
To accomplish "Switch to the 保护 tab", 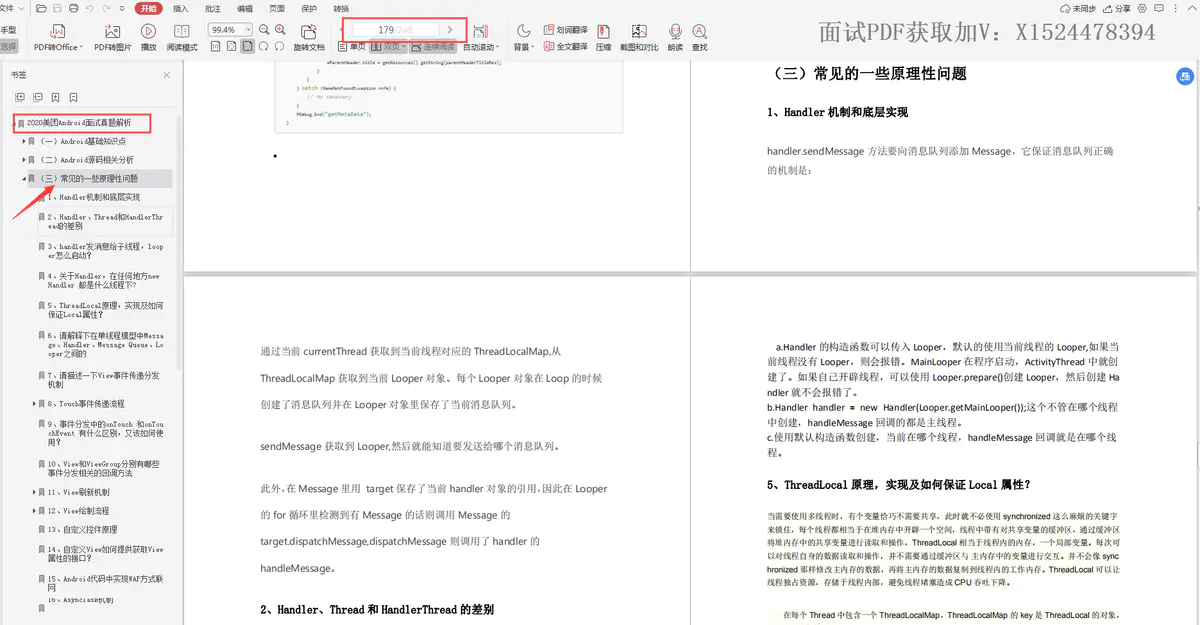I will (x=309, y=8).
